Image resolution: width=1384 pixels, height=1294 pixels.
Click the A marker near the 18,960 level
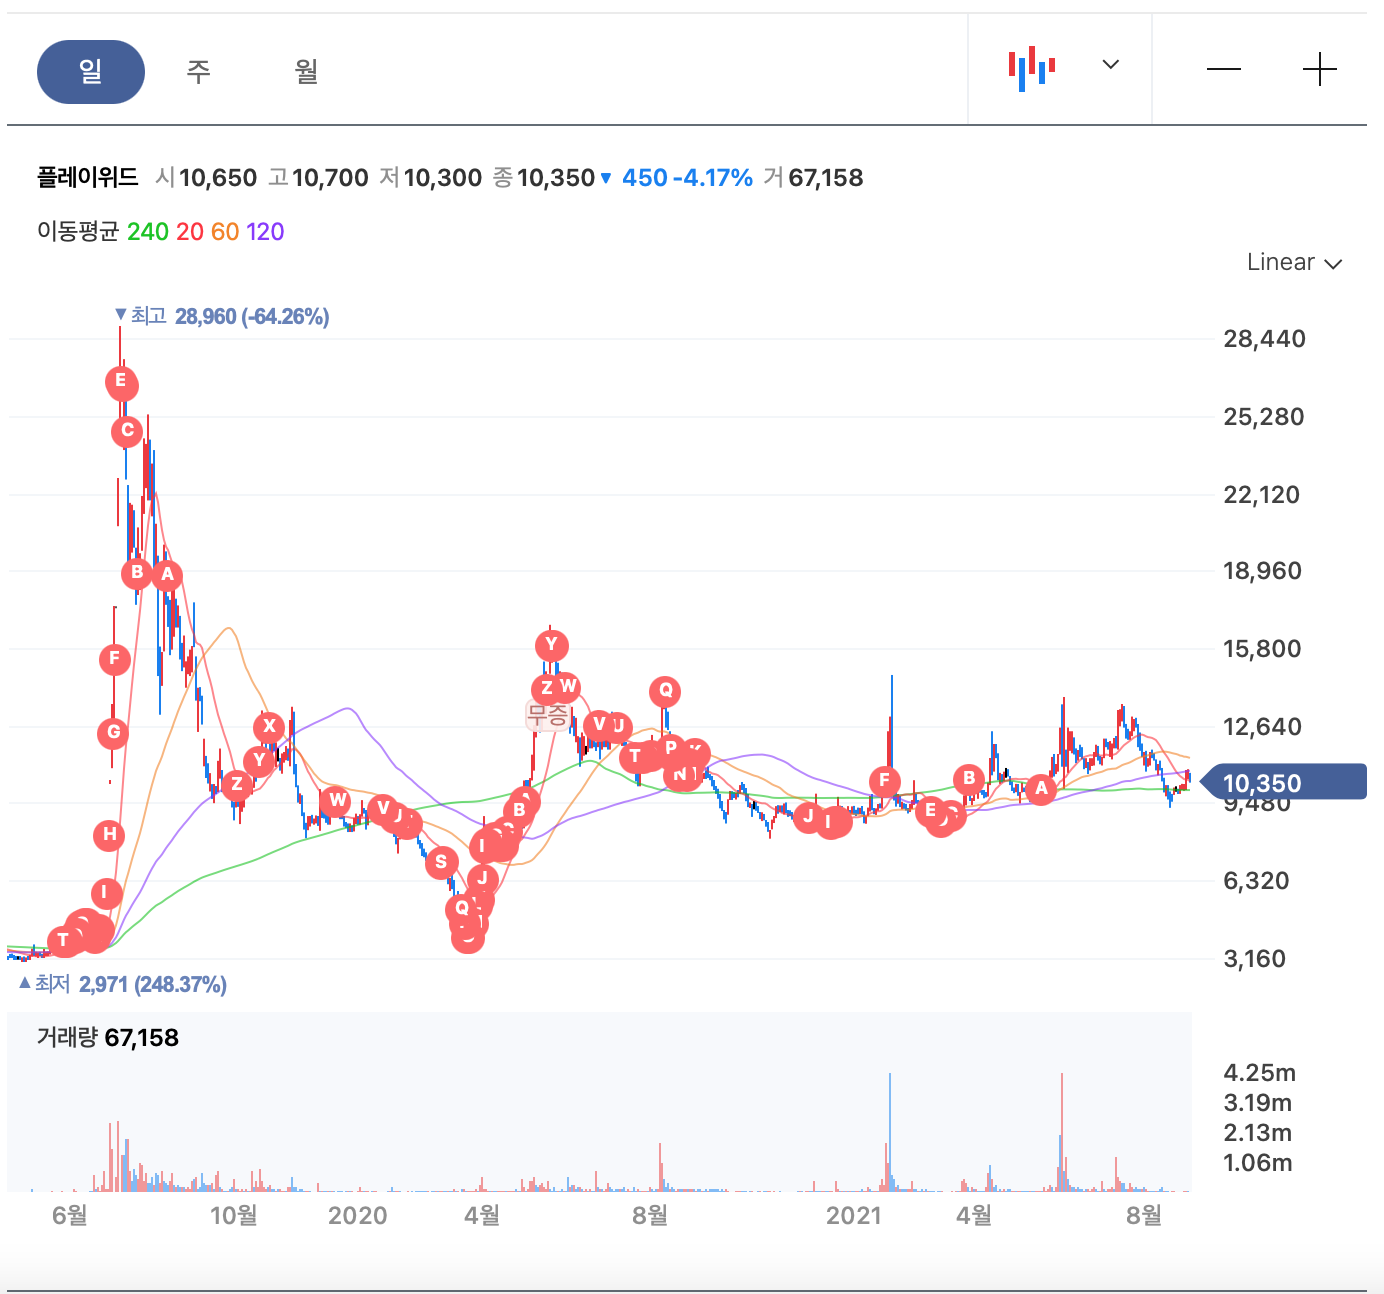tap(167, 574)
